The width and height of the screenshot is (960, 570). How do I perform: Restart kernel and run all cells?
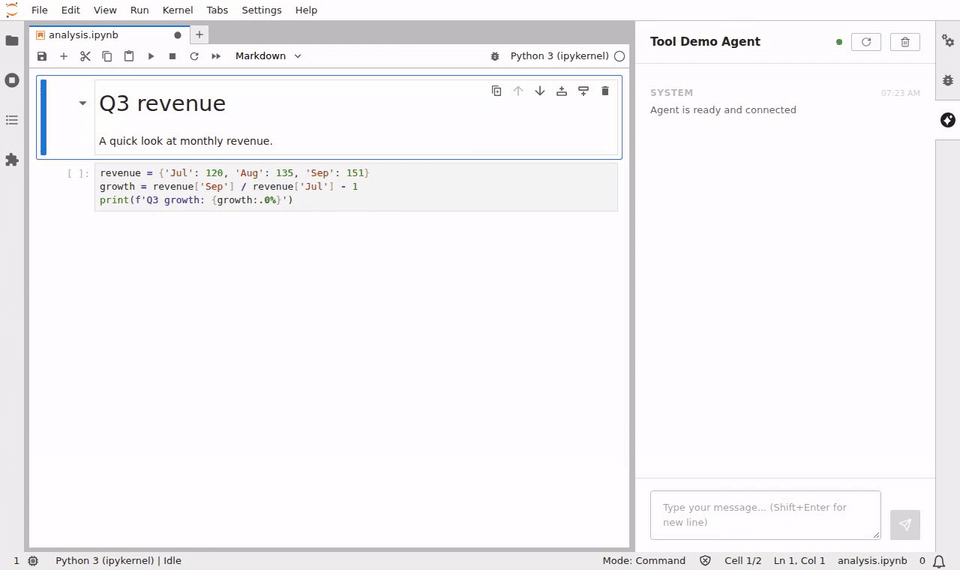tap(216, 56)
